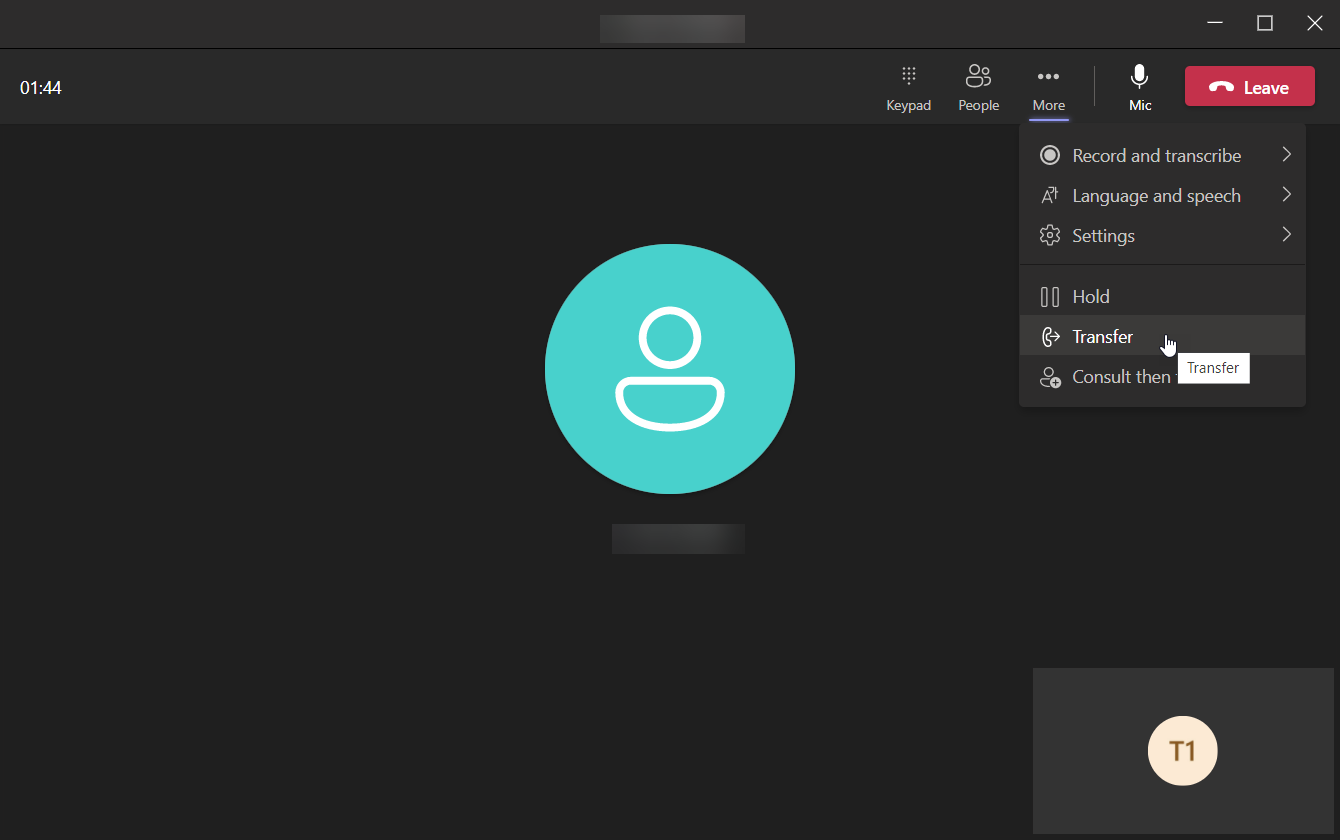Click the More ellipsis icon

click(1048, 77)
